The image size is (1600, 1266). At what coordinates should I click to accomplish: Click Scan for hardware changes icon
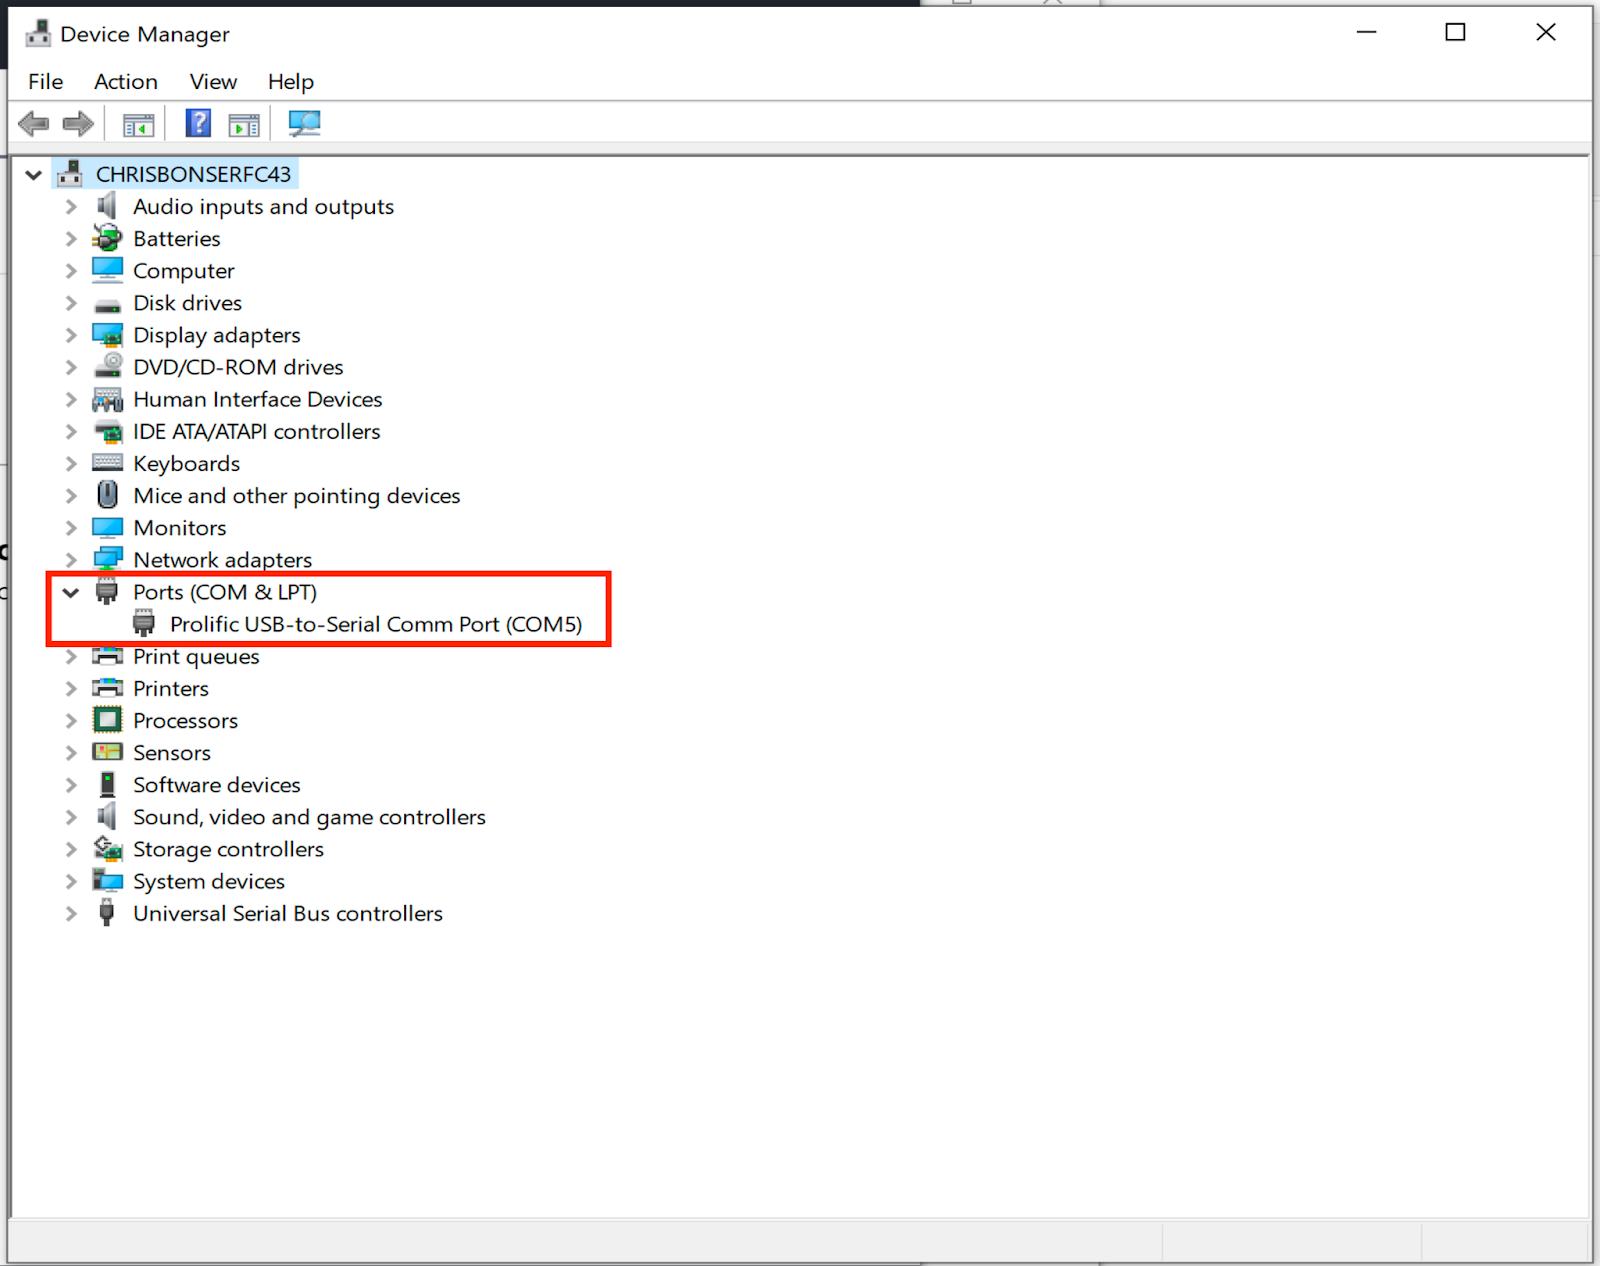pos(304,122)
